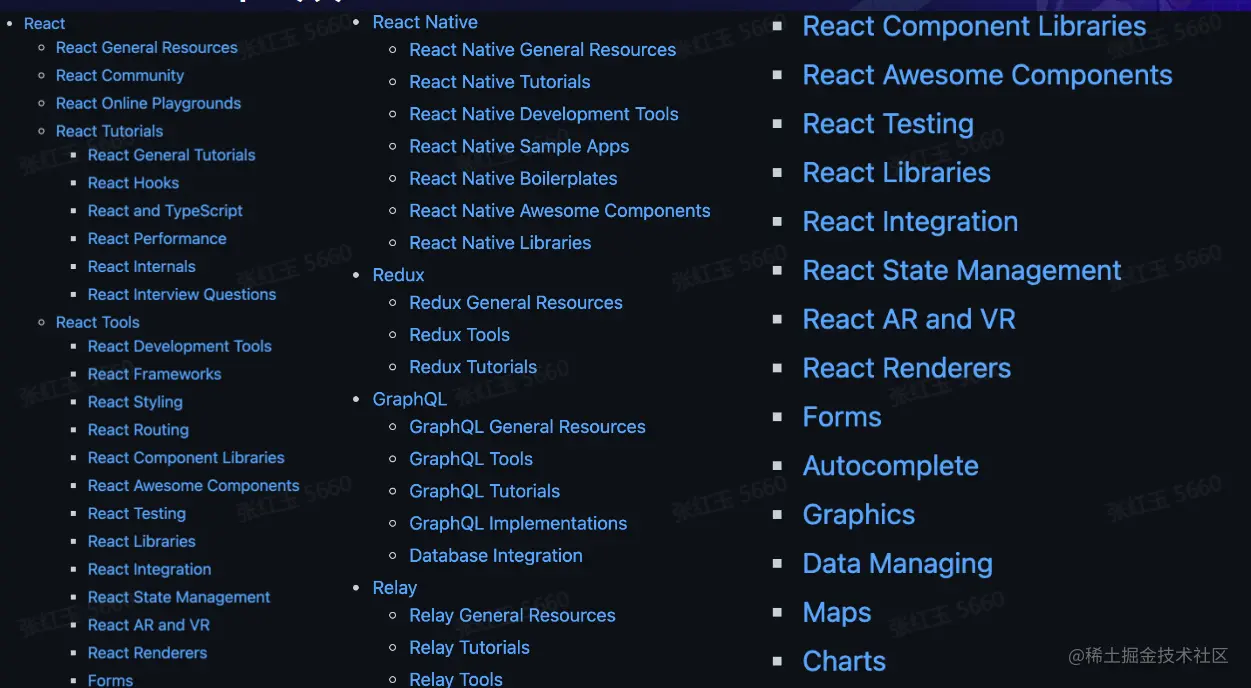
Task: Go to React Performance section
Action: pyautogui.click(x=157, y=239)
